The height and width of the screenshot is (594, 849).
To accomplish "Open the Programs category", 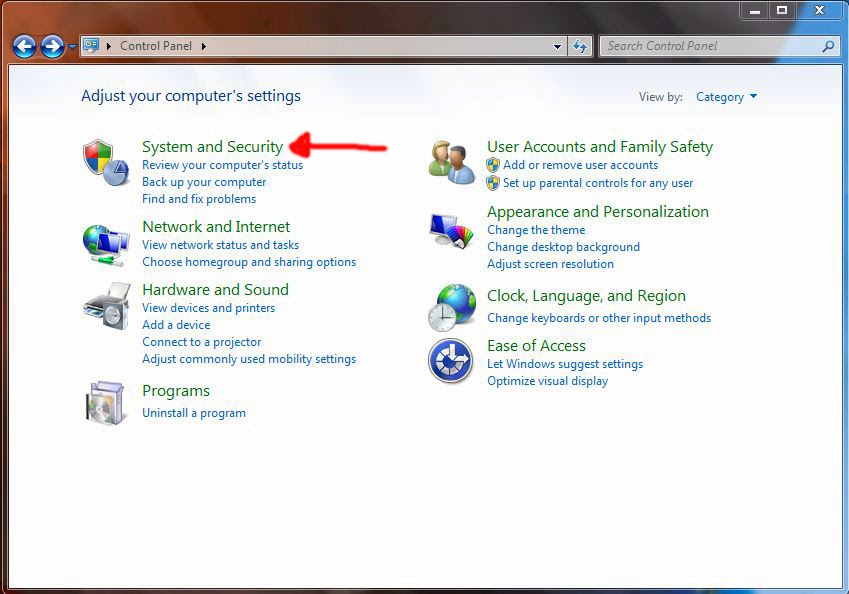I will pos(175,391).
